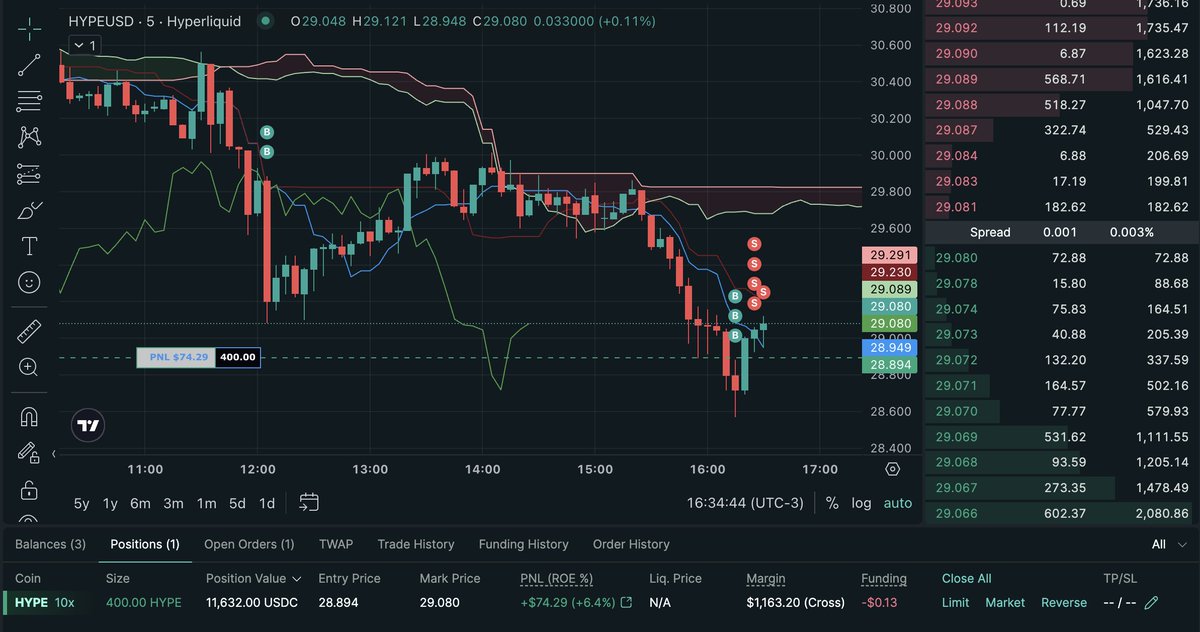
Task: Toggle auto scale on the chart
Action: click(897, 503)
